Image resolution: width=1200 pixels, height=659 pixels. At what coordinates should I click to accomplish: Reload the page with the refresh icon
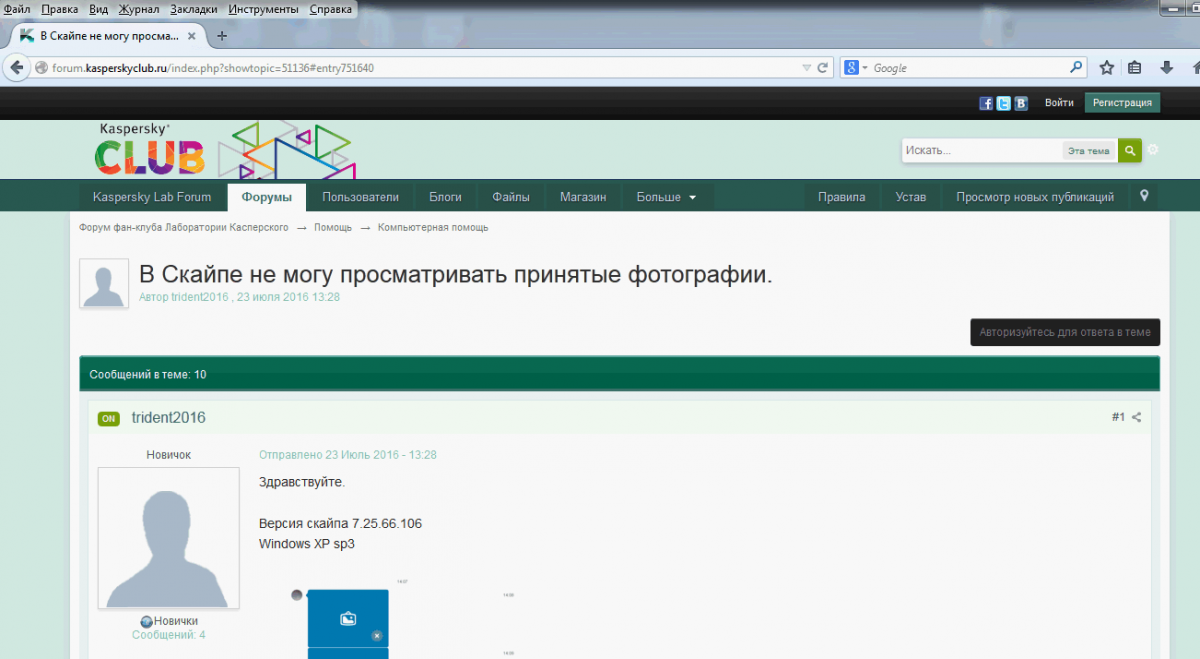(823, 68)
